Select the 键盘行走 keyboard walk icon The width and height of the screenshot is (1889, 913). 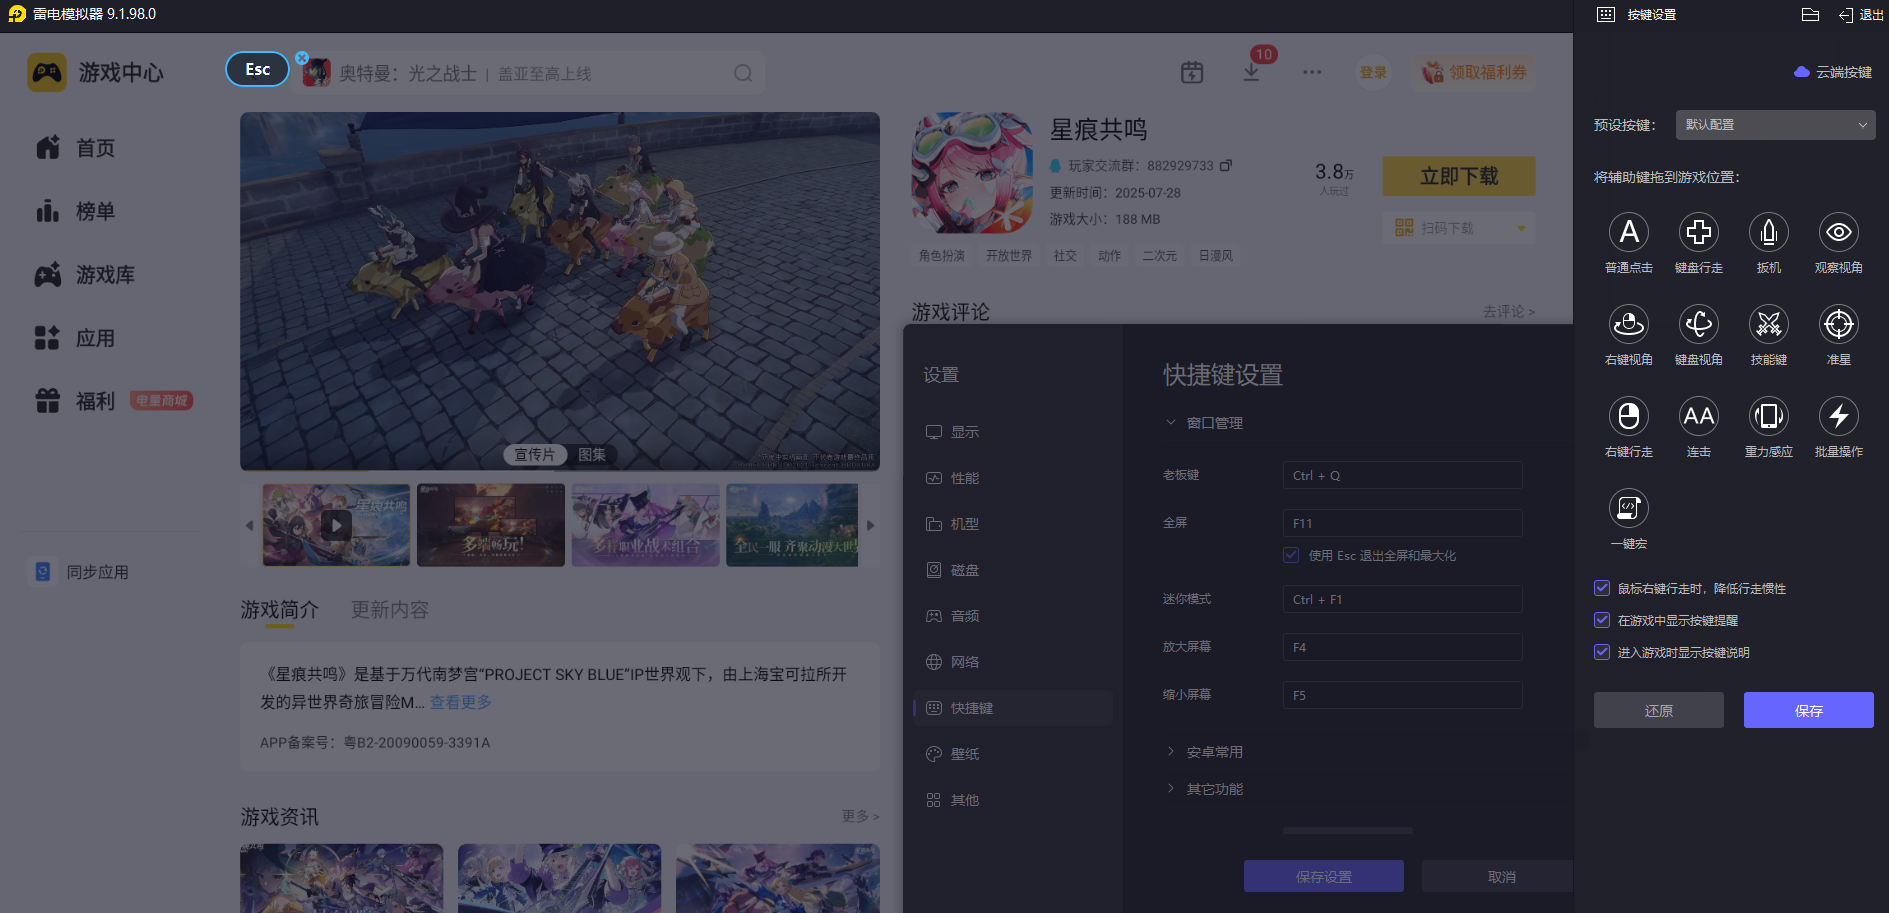1698,232
